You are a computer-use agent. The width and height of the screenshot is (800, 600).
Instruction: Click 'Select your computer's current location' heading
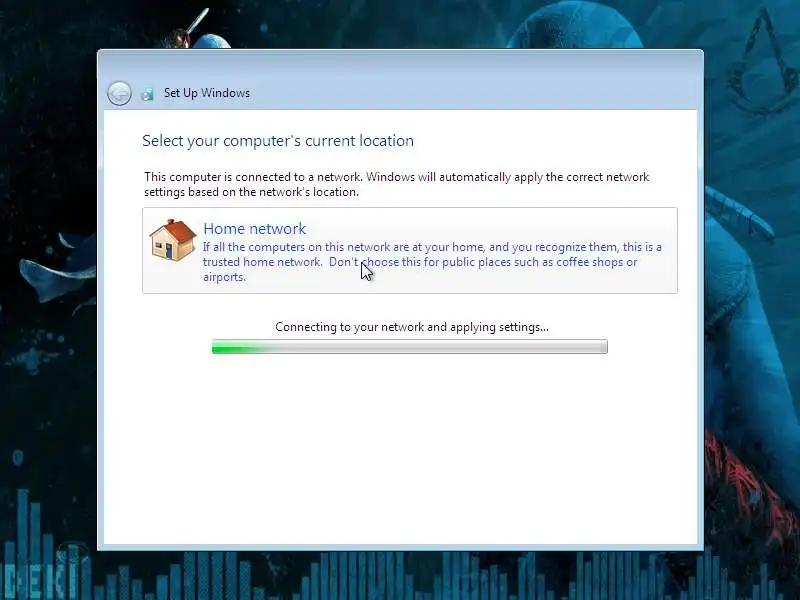[x=278, y=141]
